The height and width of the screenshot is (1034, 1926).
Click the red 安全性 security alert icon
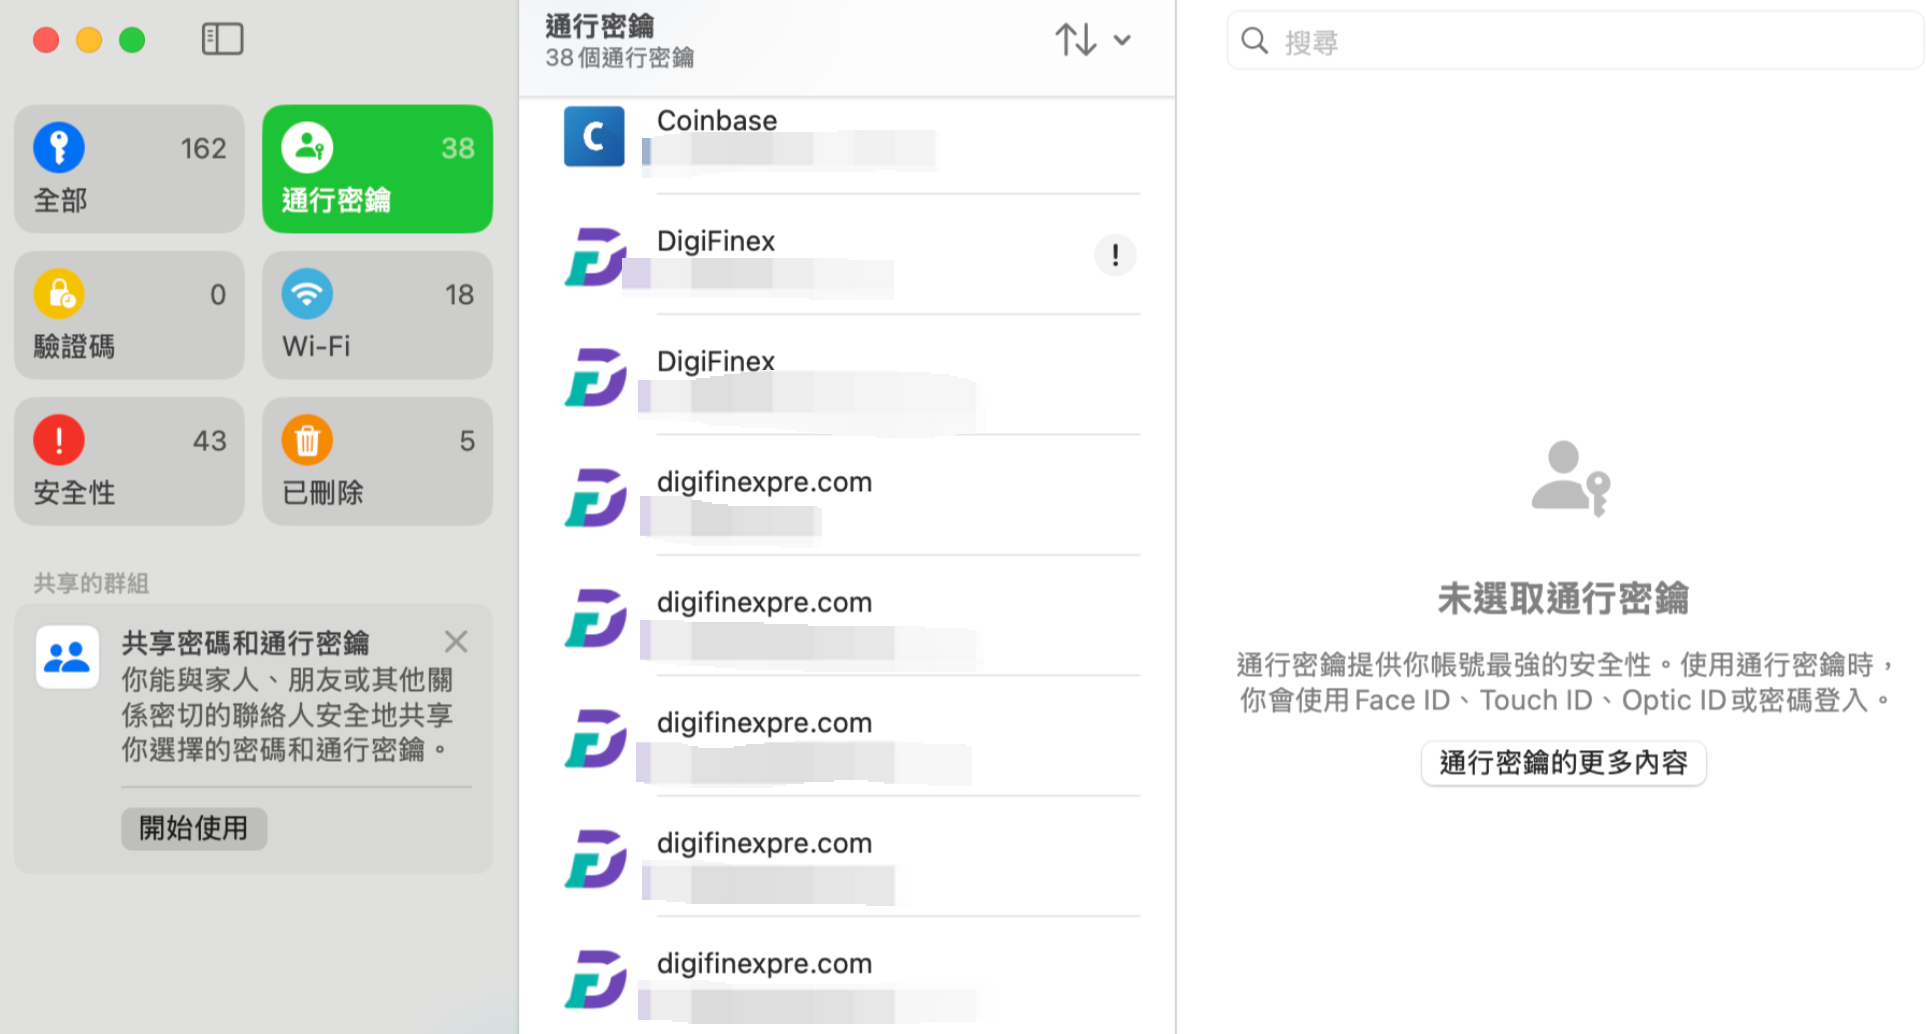coord(59,440)
